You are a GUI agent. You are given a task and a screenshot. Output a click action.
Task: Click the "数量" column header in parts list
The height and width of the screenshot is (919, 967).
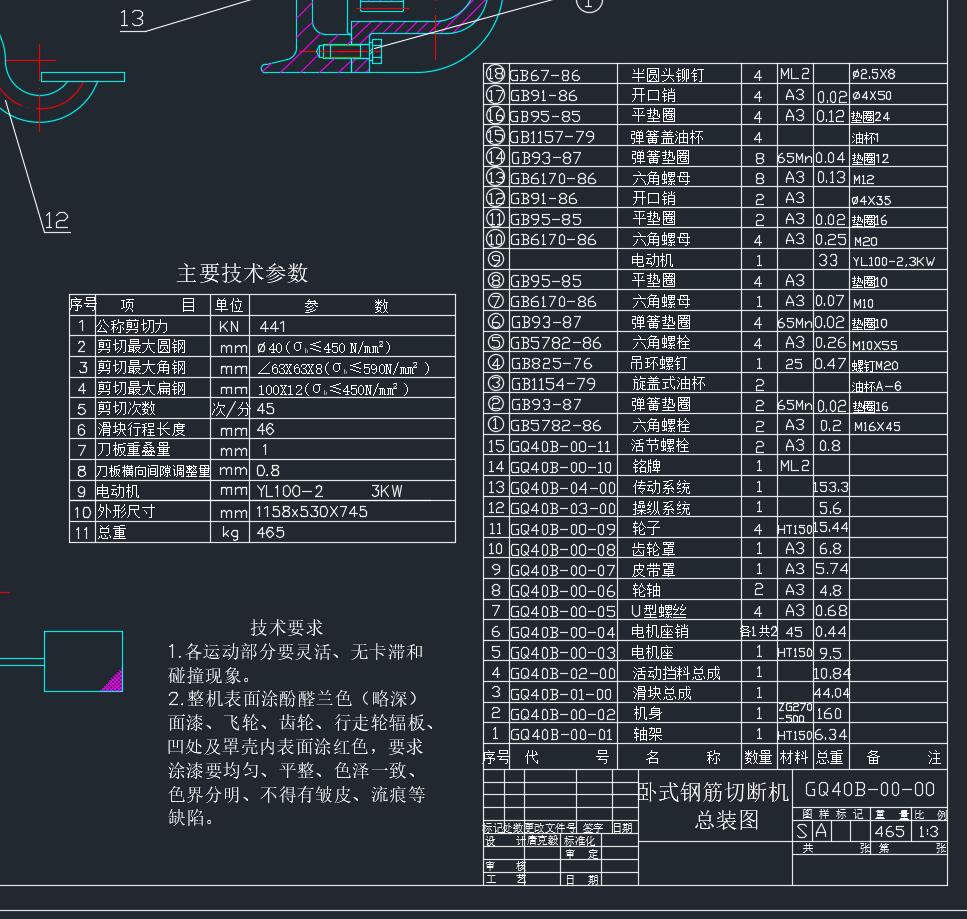(758, 758)
